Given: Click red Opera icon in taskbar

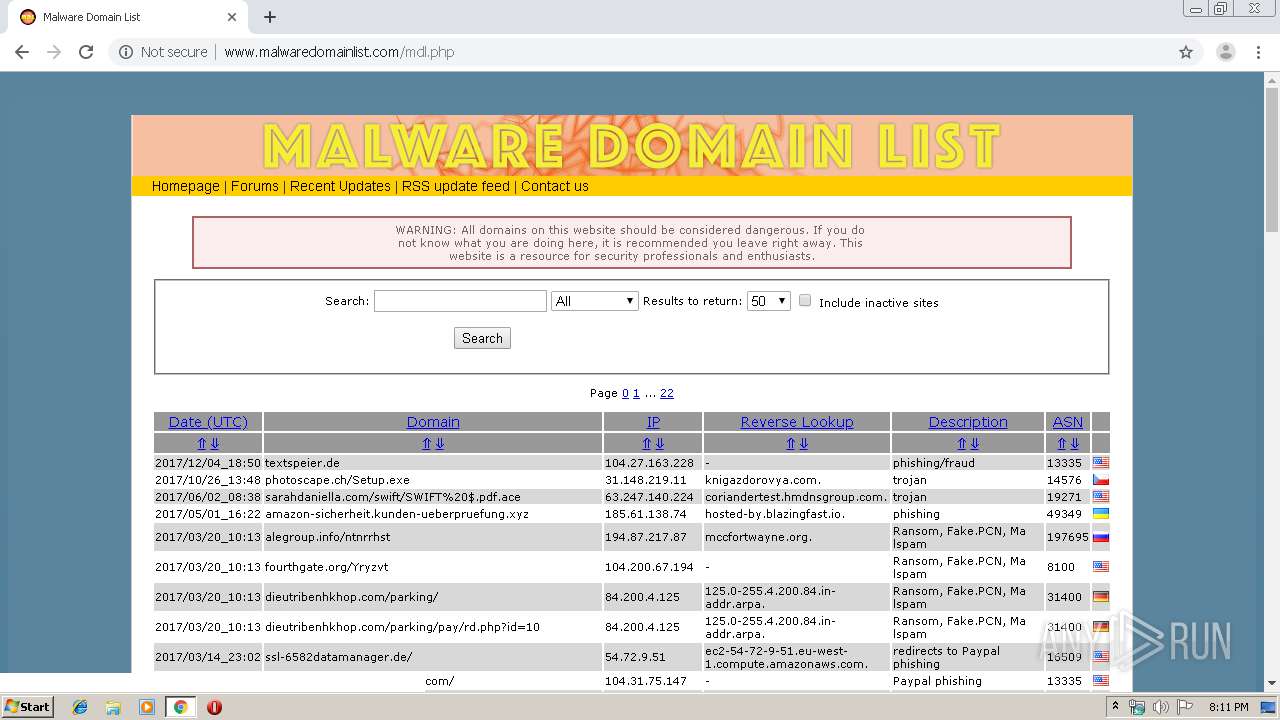Looking at the screenshot, I should pos(214,707).
